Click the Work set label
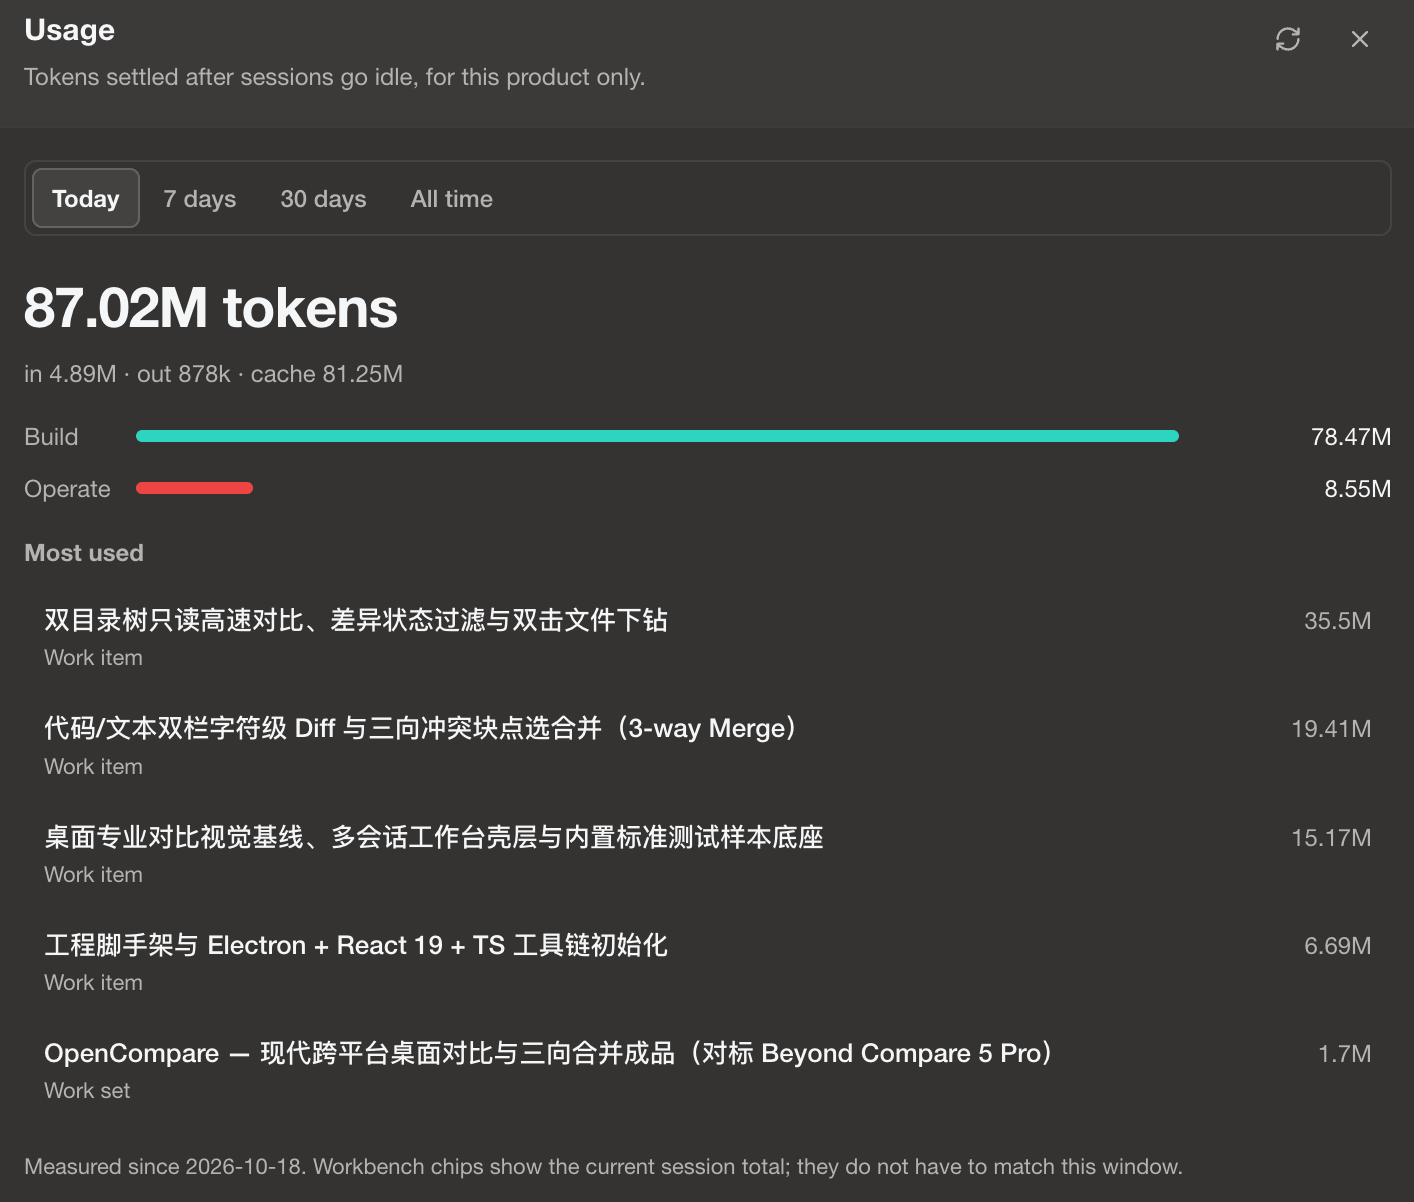 tap(87, 1091)
